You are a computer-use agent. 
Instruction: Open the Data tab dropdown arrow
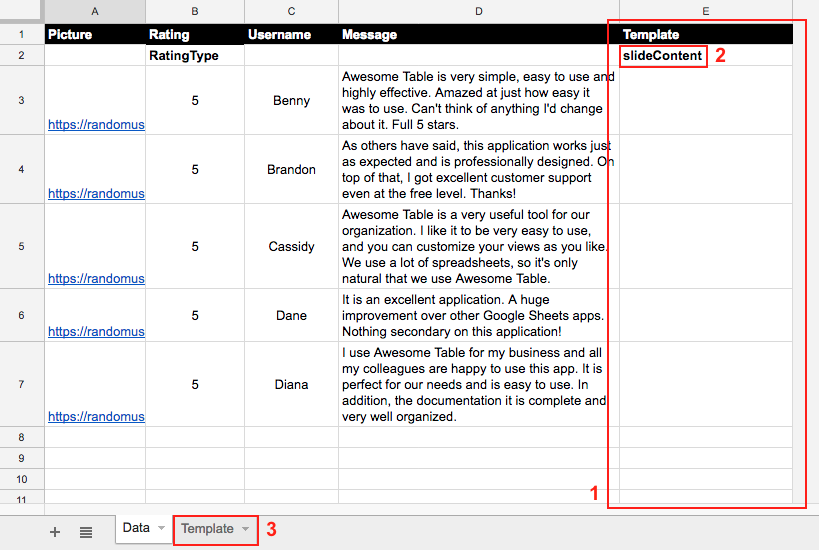(161, 528)
